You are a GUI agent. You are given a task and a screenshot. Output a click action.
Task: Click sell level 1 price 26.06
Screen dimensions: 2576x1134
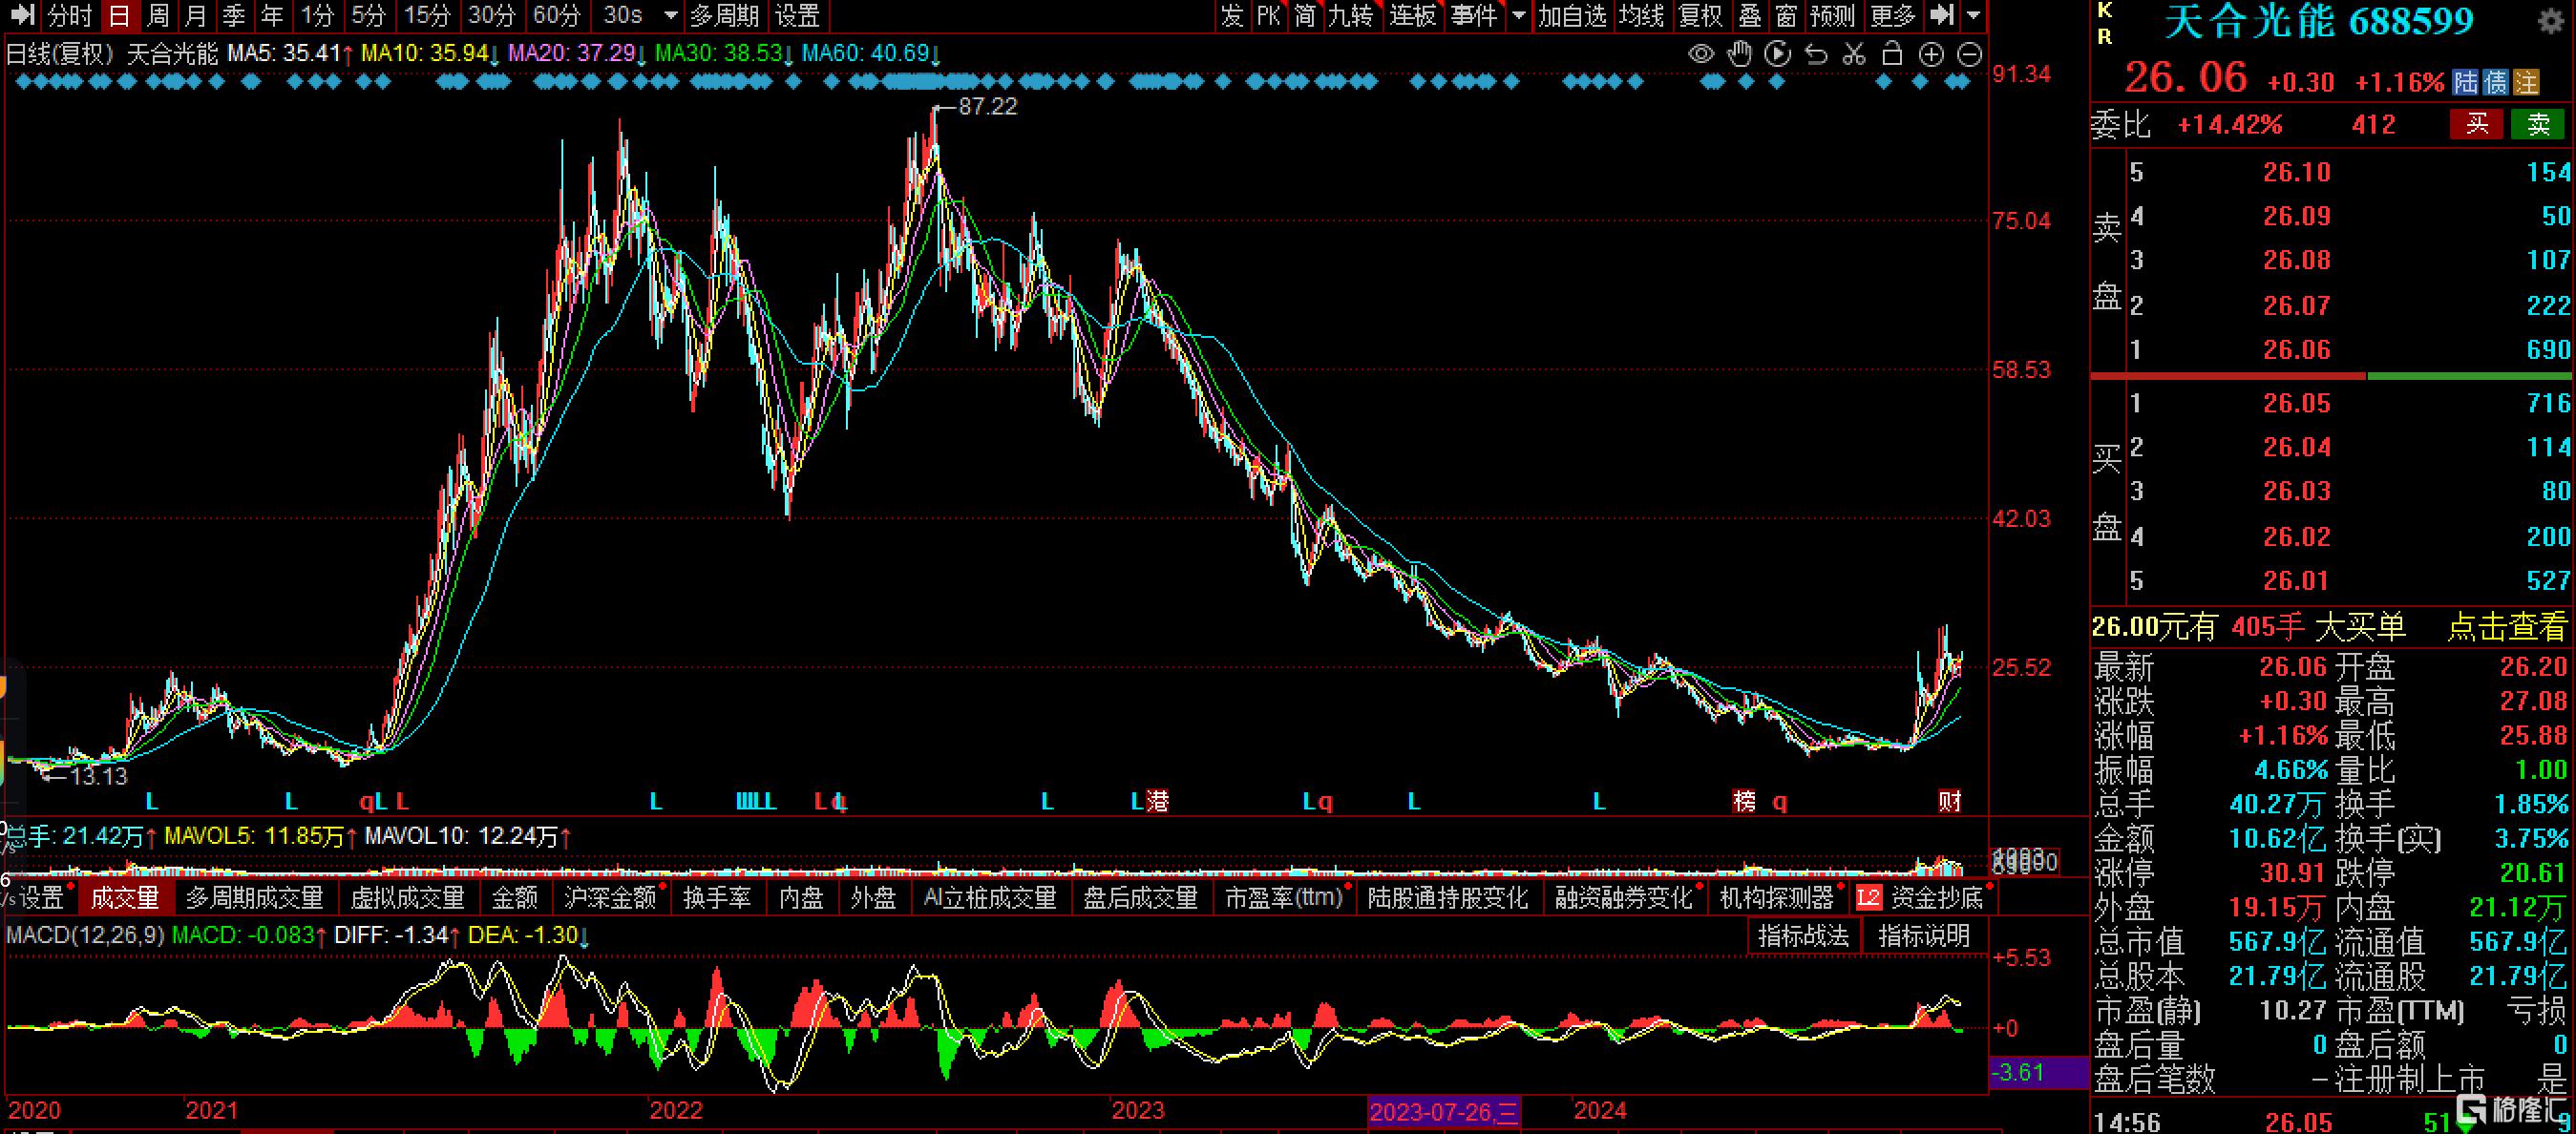[2296, 350]
